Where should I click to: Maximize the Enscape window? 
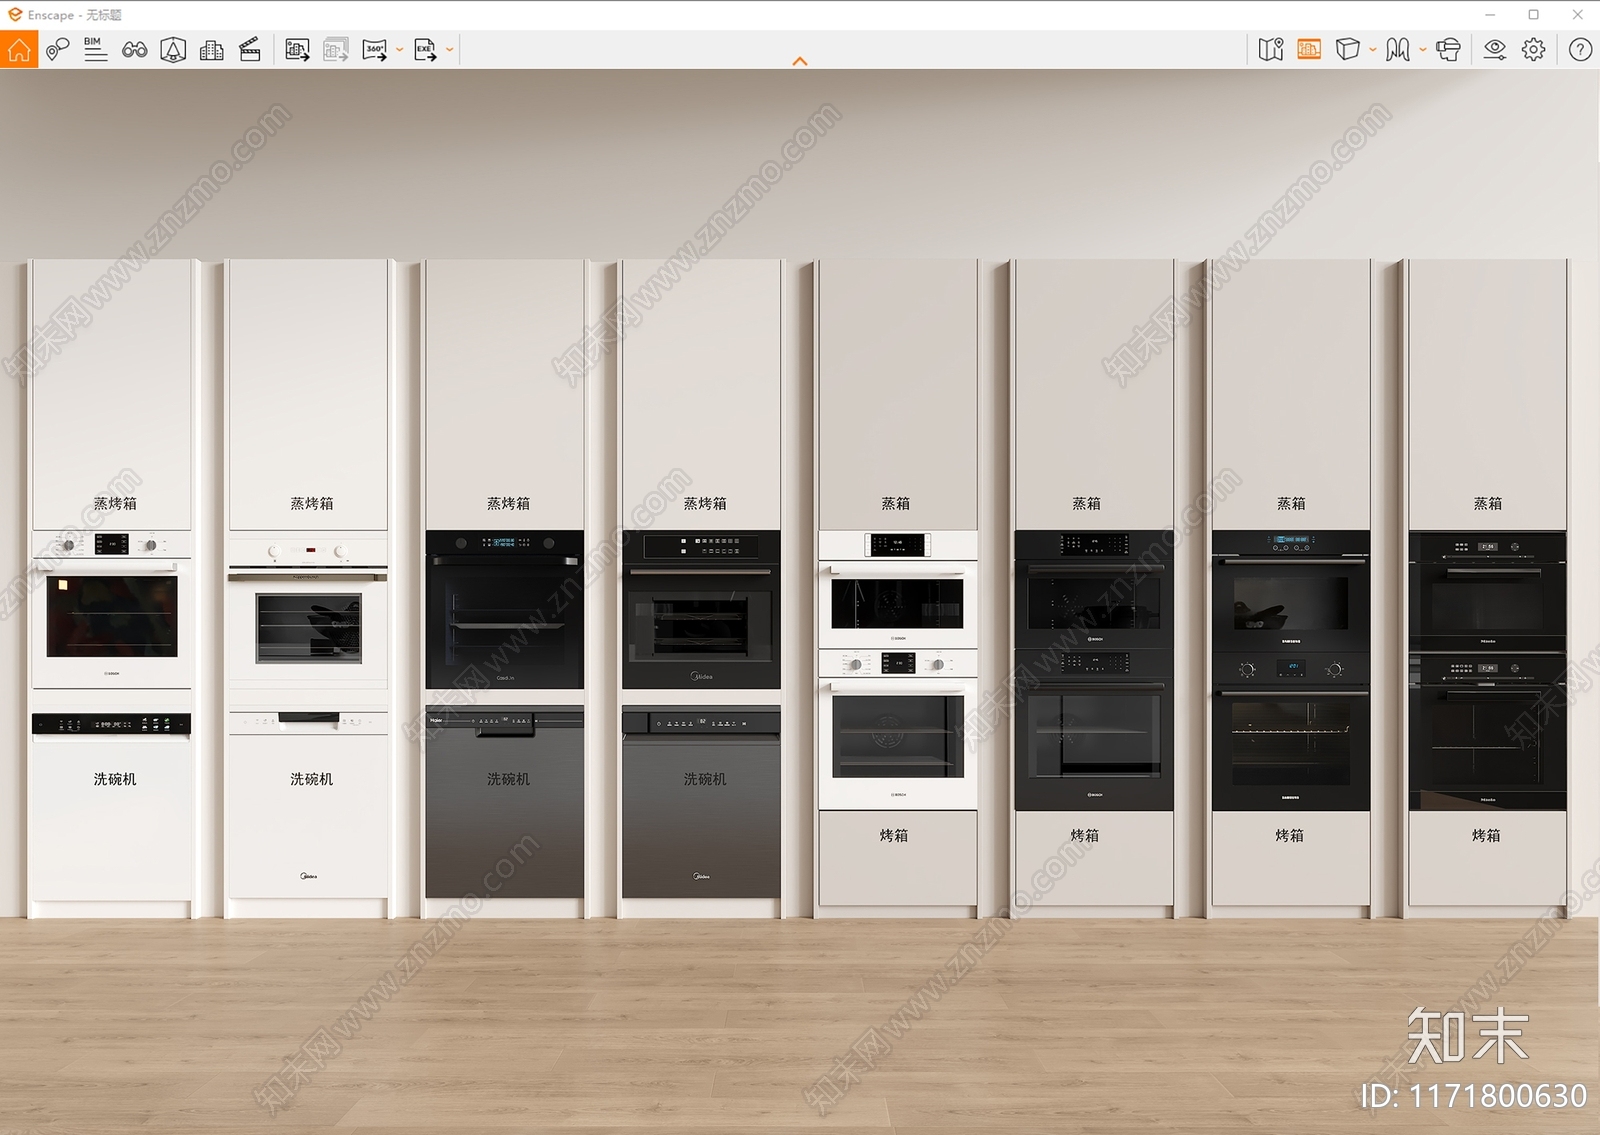(1533, 14)
